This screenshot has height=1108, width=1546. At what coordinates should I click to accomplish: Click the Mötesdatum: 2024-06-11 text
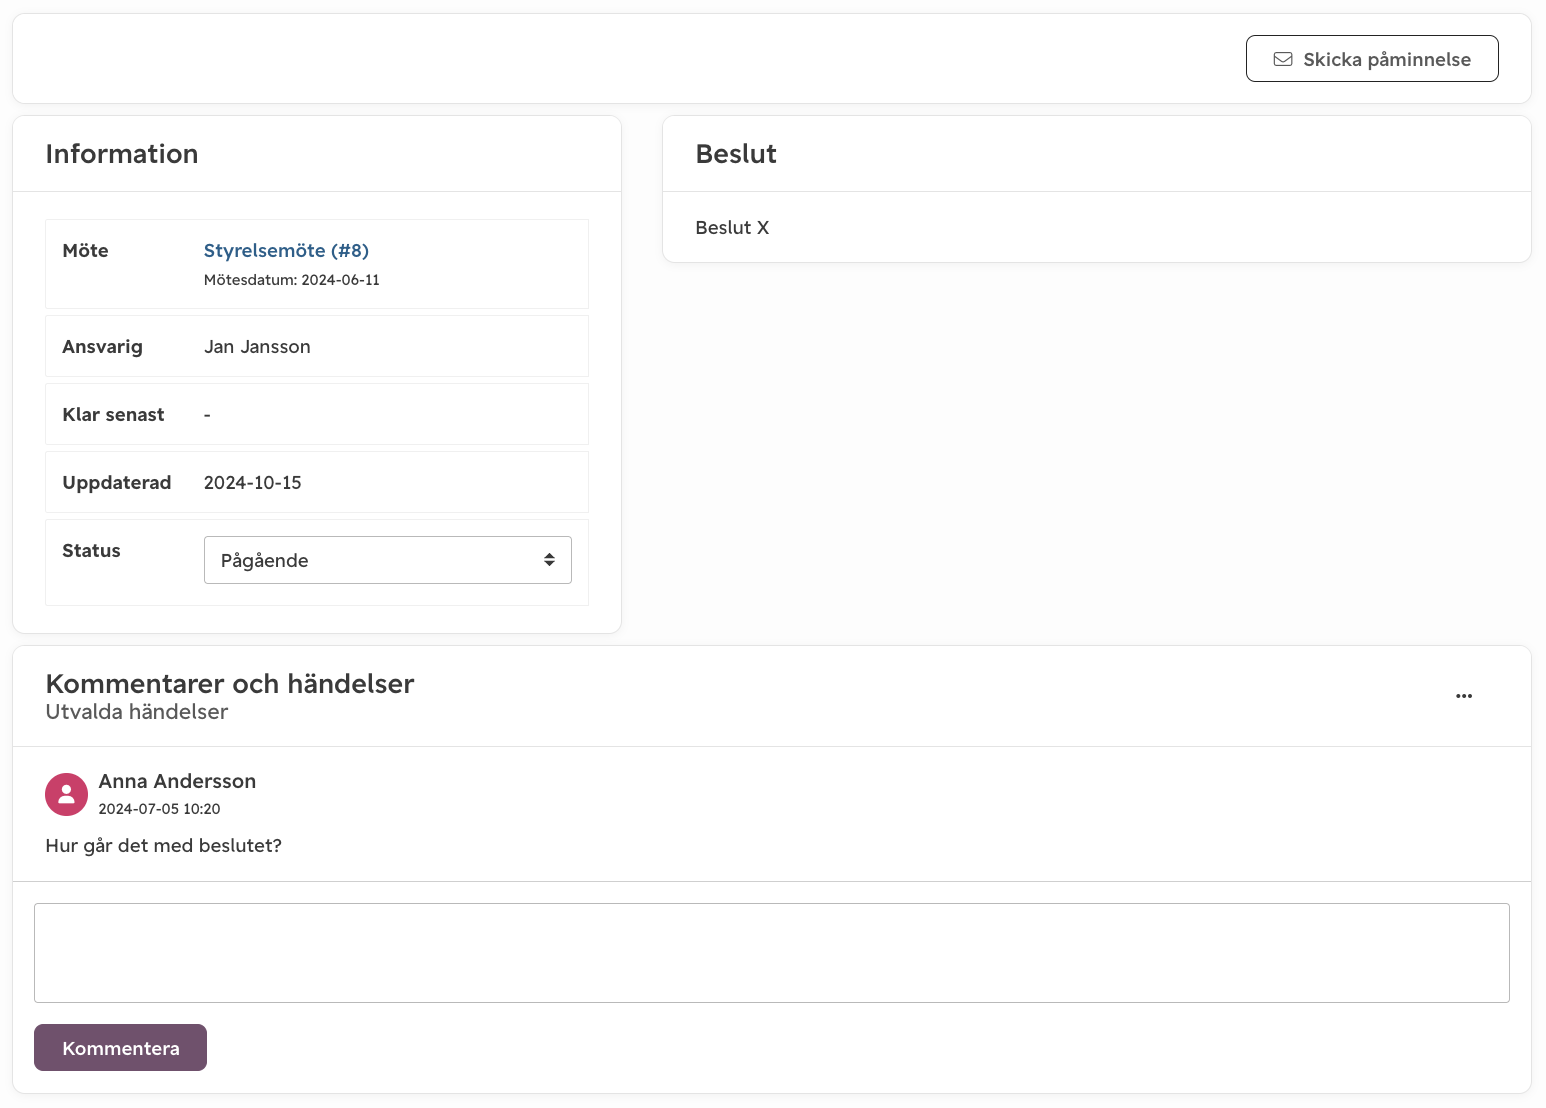tap(291, 280)
